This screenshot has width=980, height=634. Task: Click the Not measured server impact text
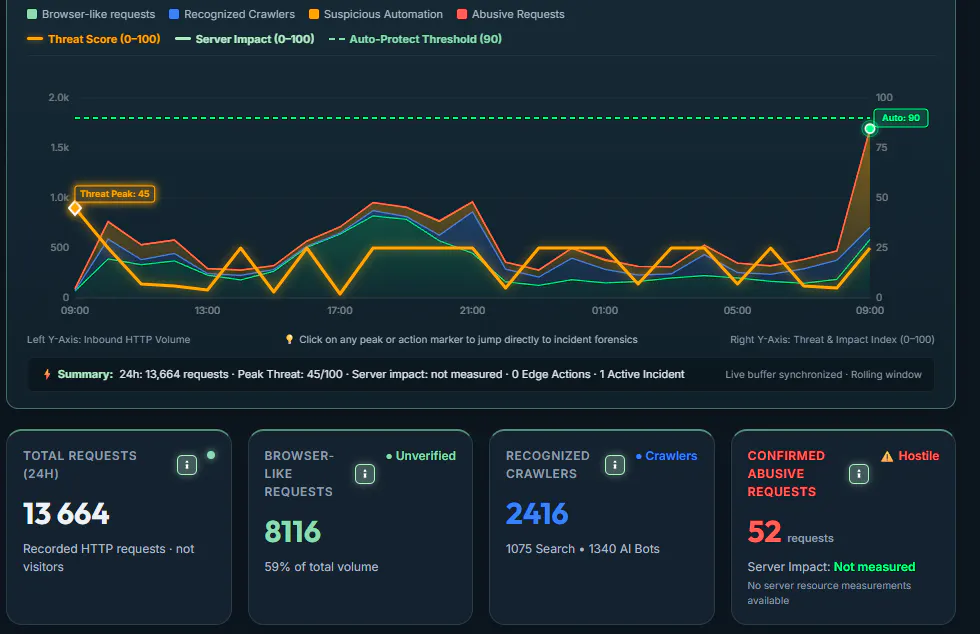[874, 567]
